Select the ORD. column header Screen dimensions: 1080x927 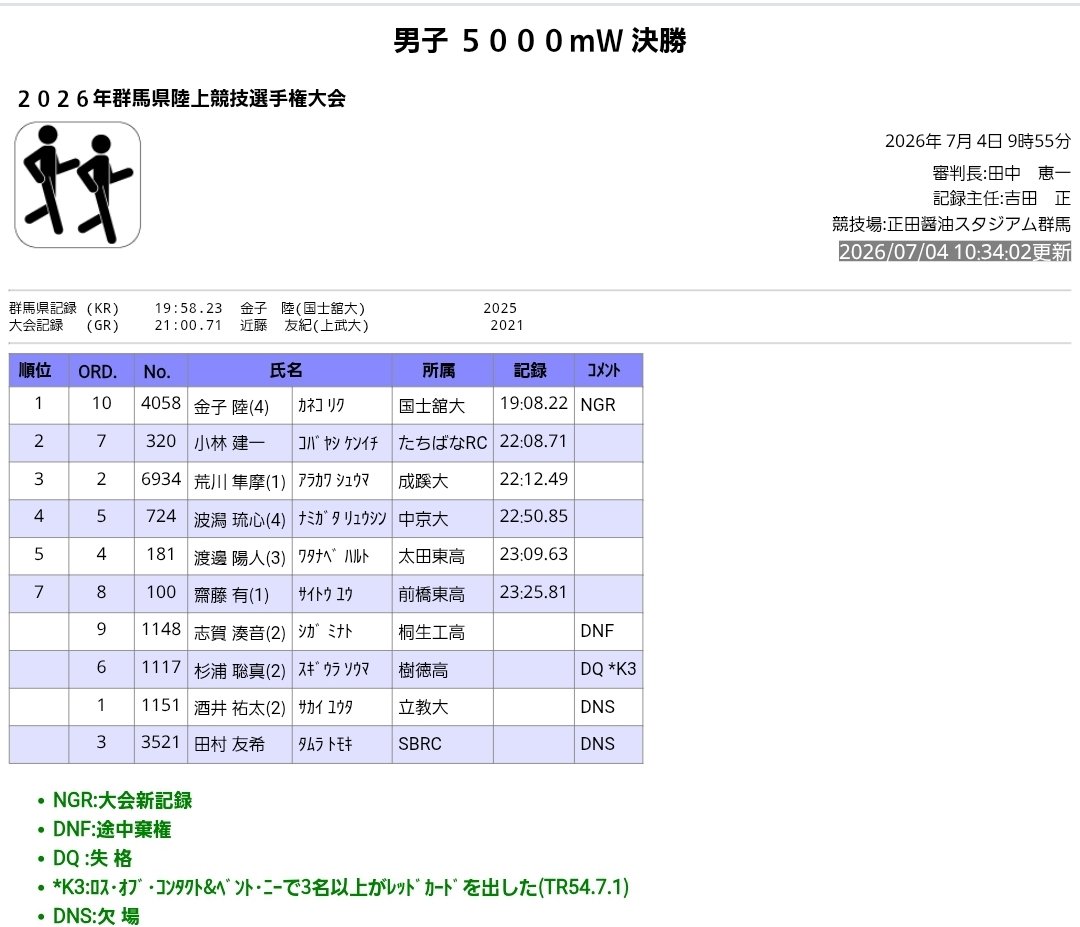(x=101, y=371)
